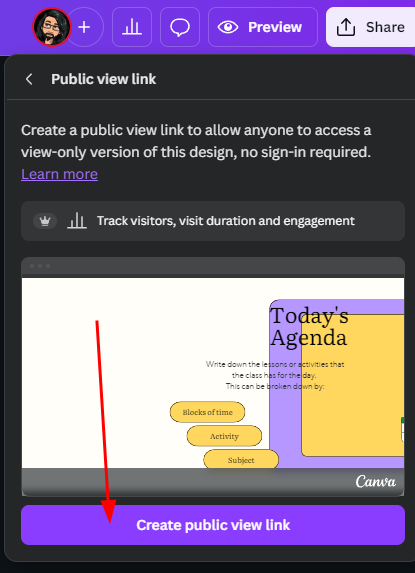Open the analytics bar chart in top toolbar

point(132,27)
